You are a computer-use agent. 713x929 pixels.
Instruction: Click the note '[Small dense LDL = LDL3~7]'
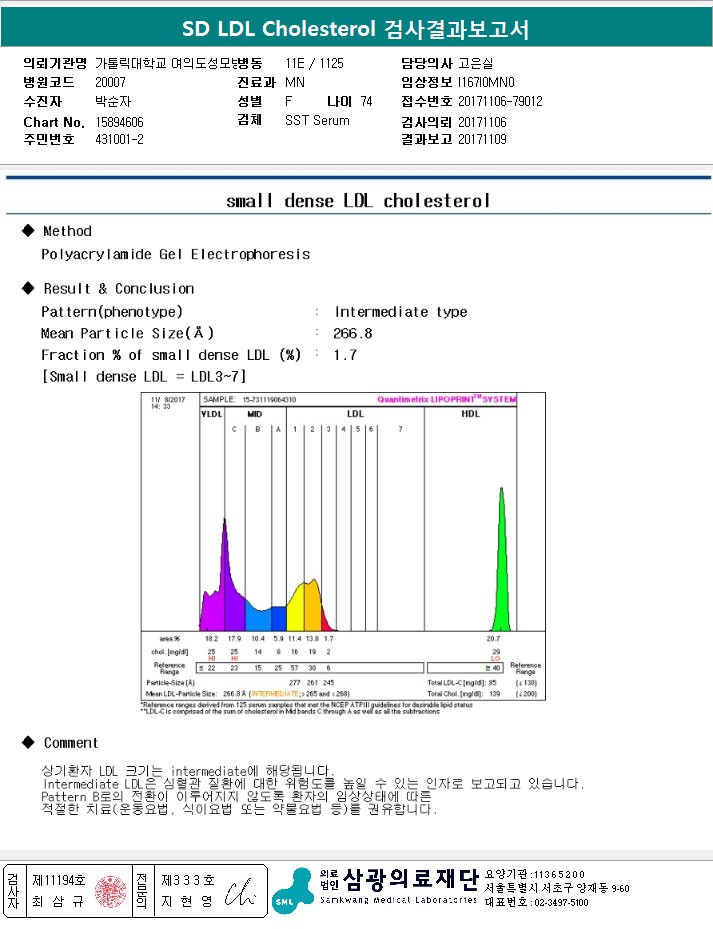point(143,376)
